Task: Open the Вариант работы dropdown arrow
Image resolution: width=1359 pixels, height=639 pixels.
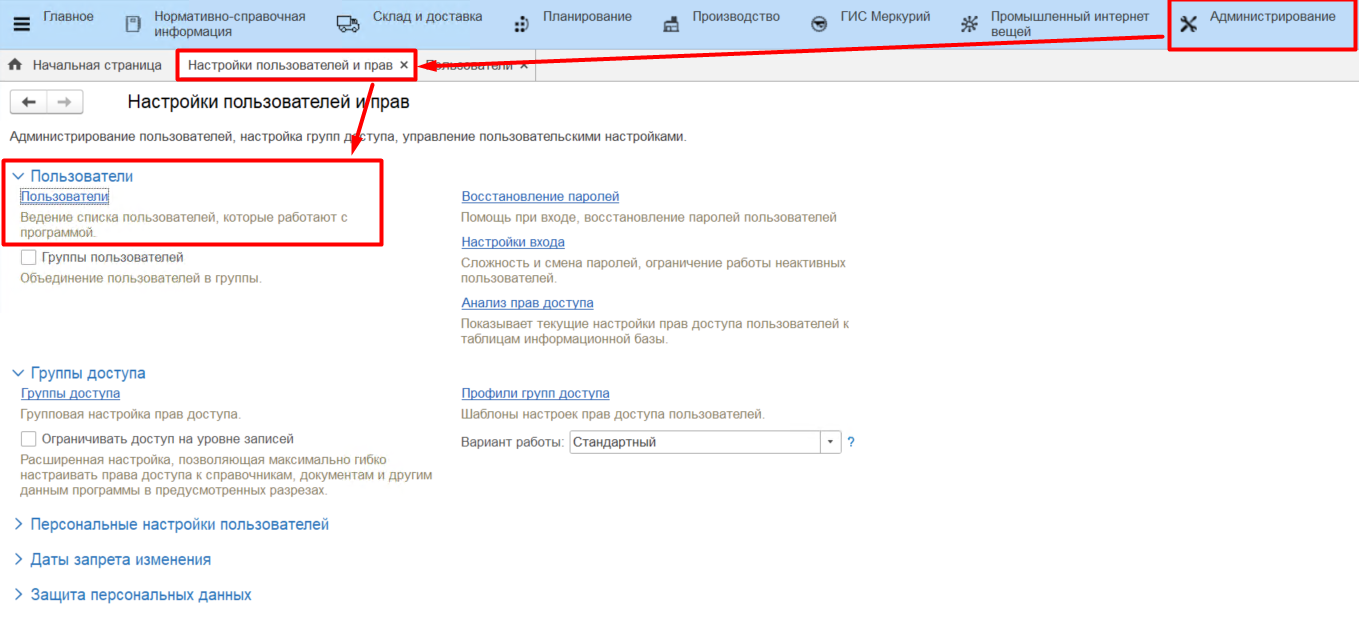Action: (x=831, y=442)
